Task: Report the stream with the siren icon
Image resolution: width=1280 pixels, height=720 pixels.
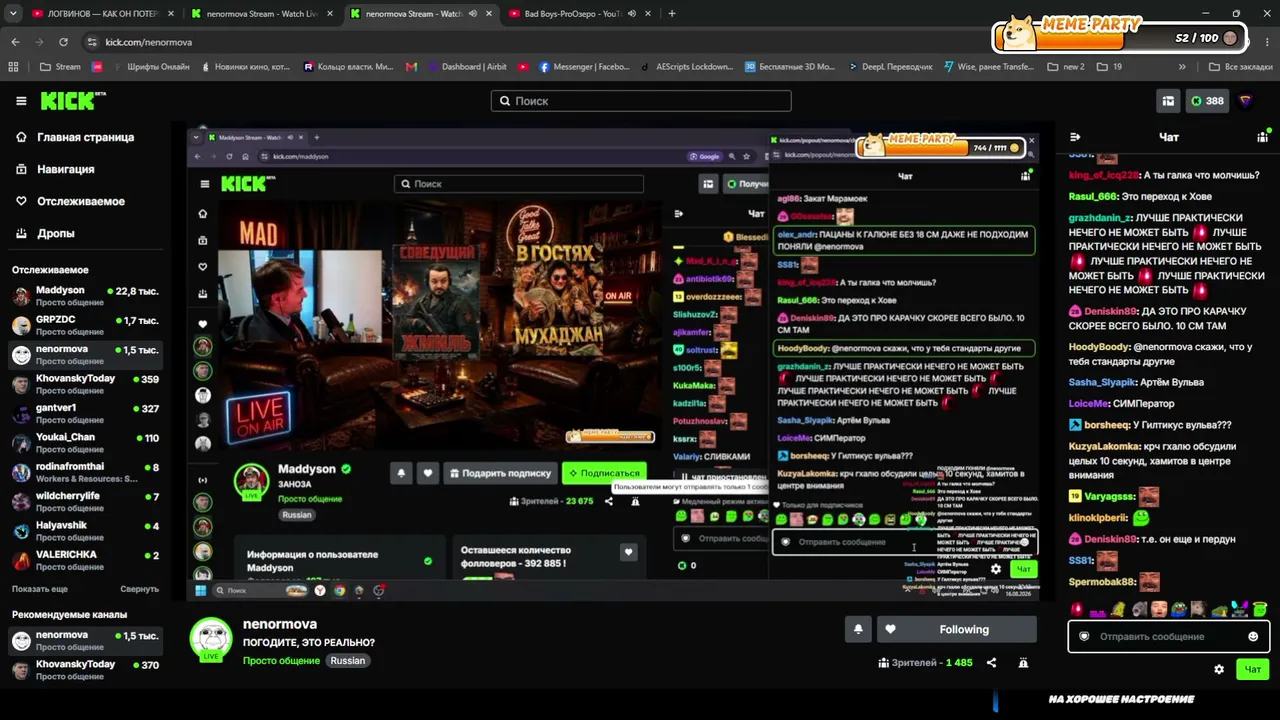Action: (x=1023, y=663)
